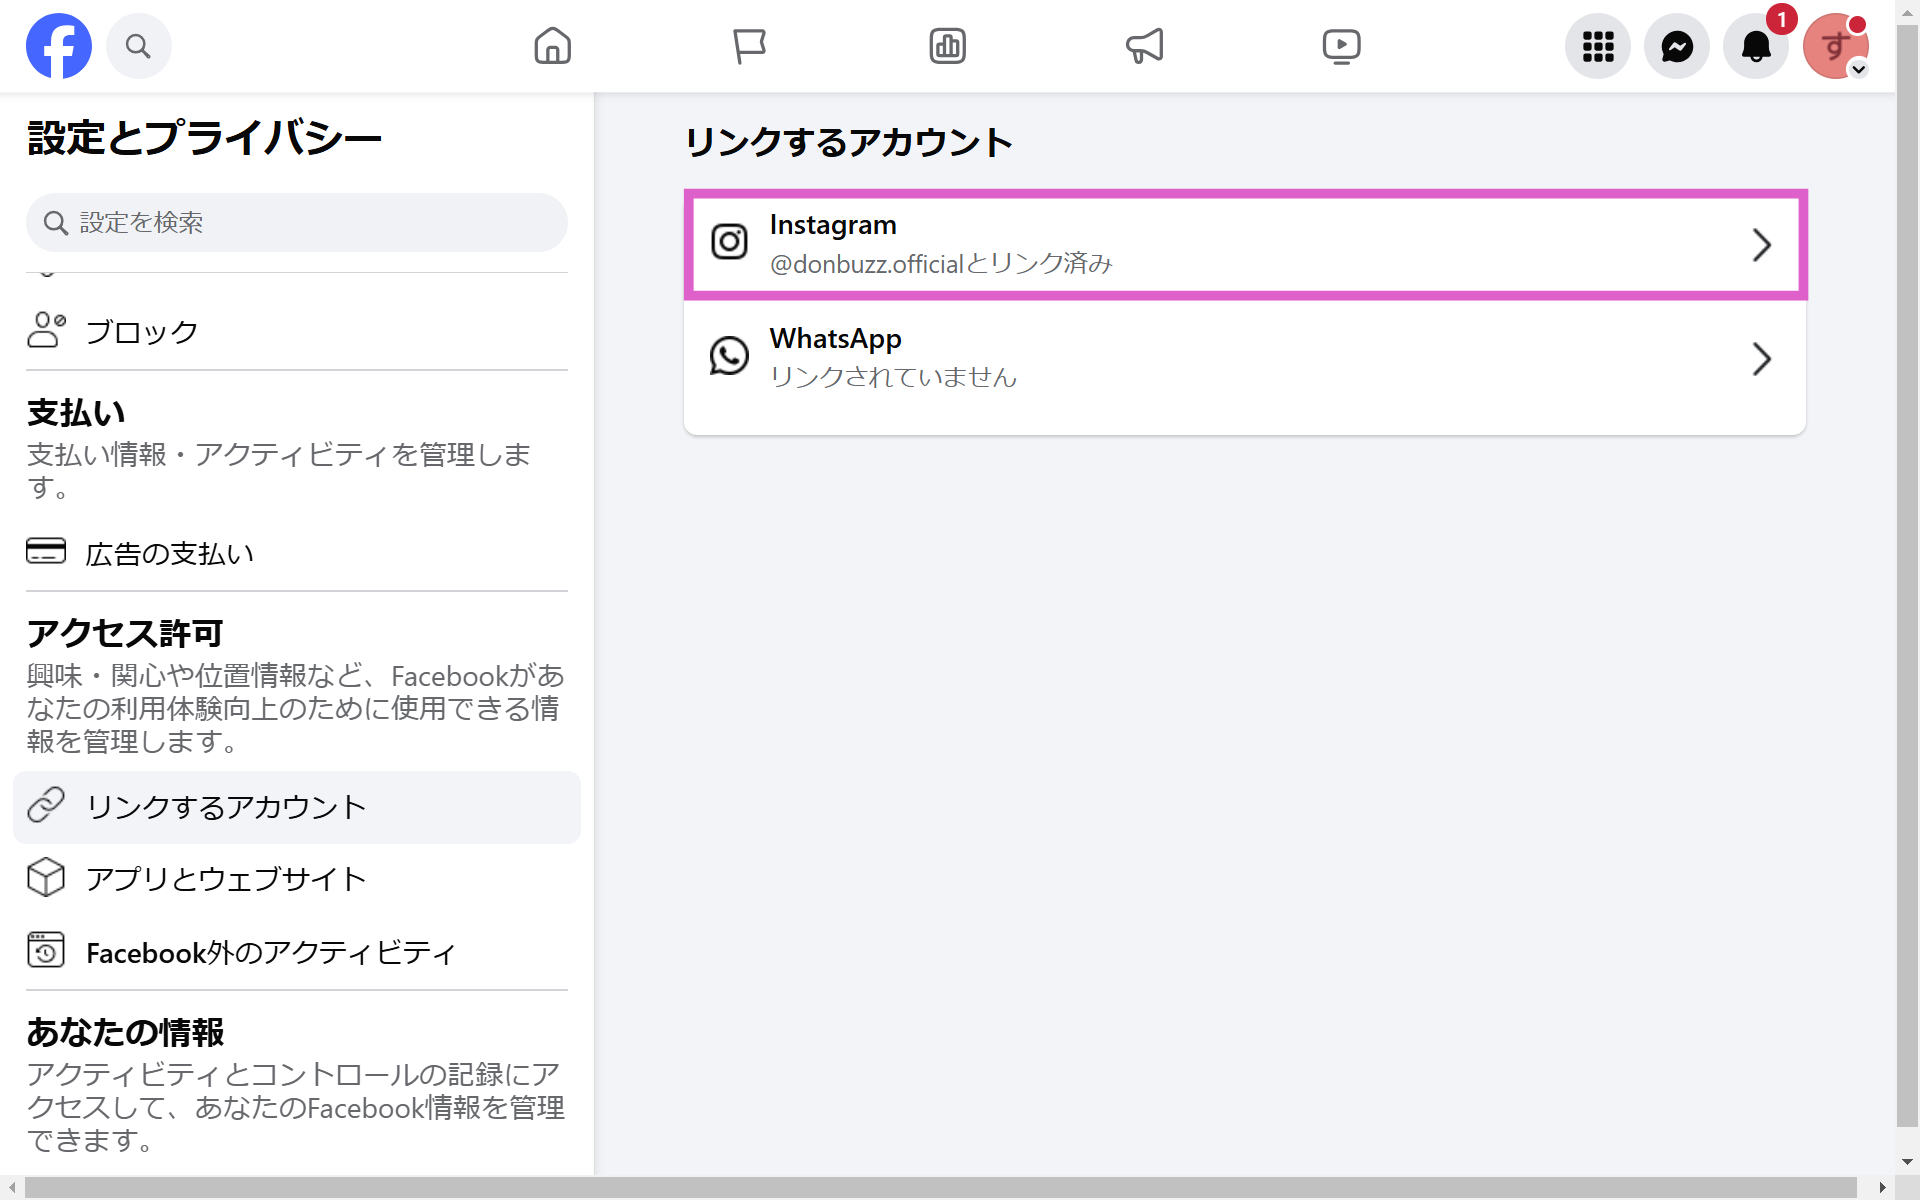Open Messenger from the chat bubble icon
This screenshot has height=1200, width=1920.
(1677, 45)
